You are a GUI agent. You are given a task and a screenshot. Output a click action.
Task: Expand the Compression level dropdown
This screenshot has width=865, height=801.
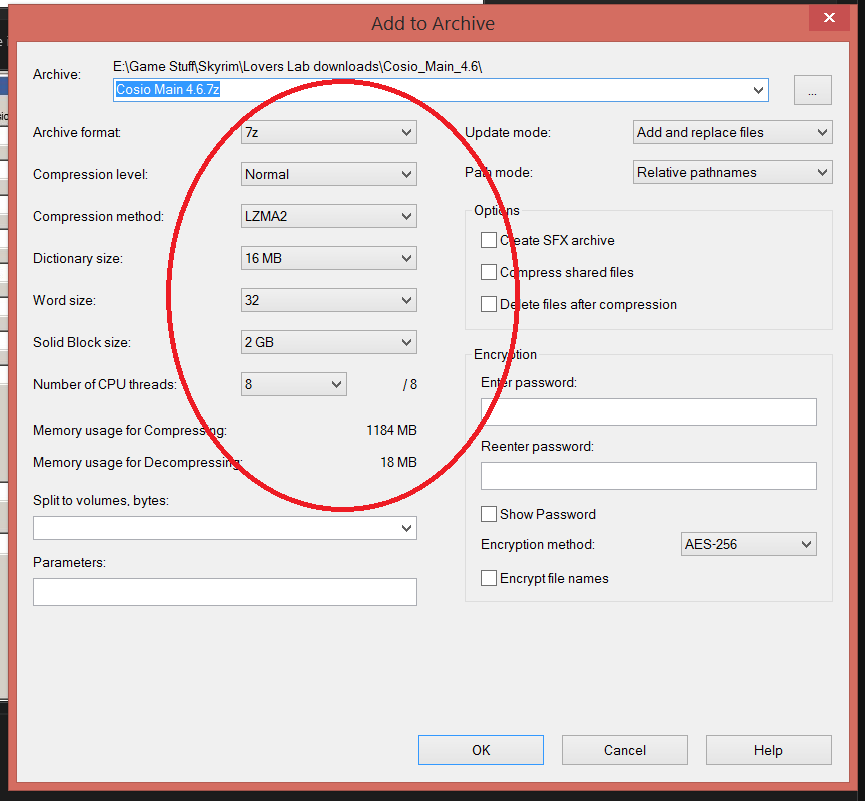tap(329, 174)
